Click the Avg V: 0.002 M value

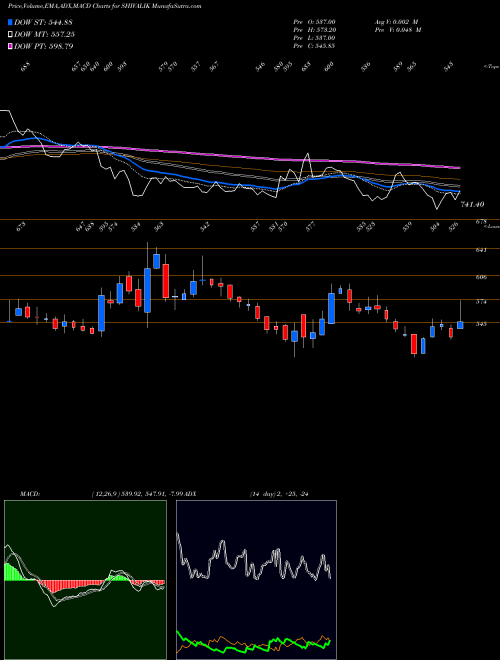(397, 22)
